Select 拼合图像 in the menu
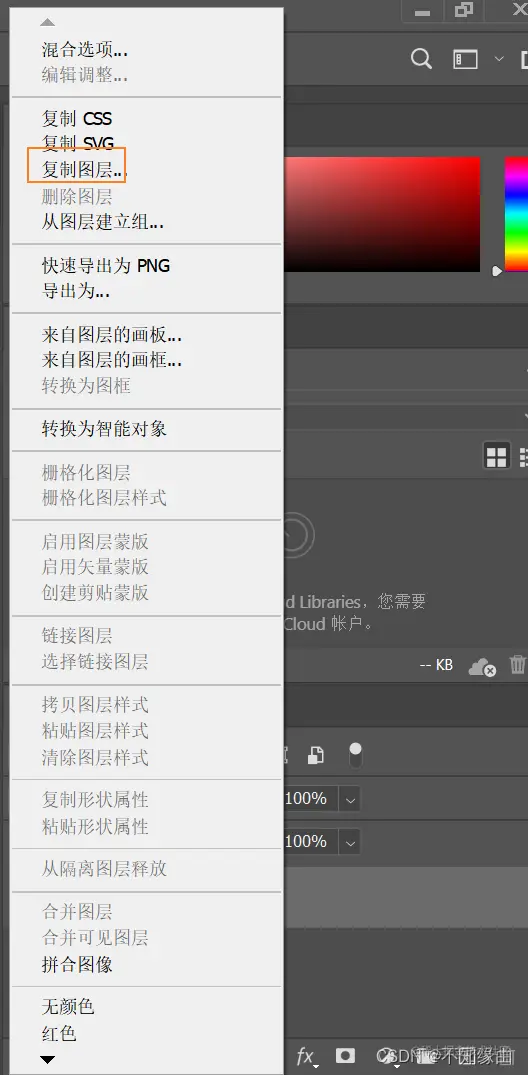The width and height of the screenshot is (528, 1075). [77, 965]
